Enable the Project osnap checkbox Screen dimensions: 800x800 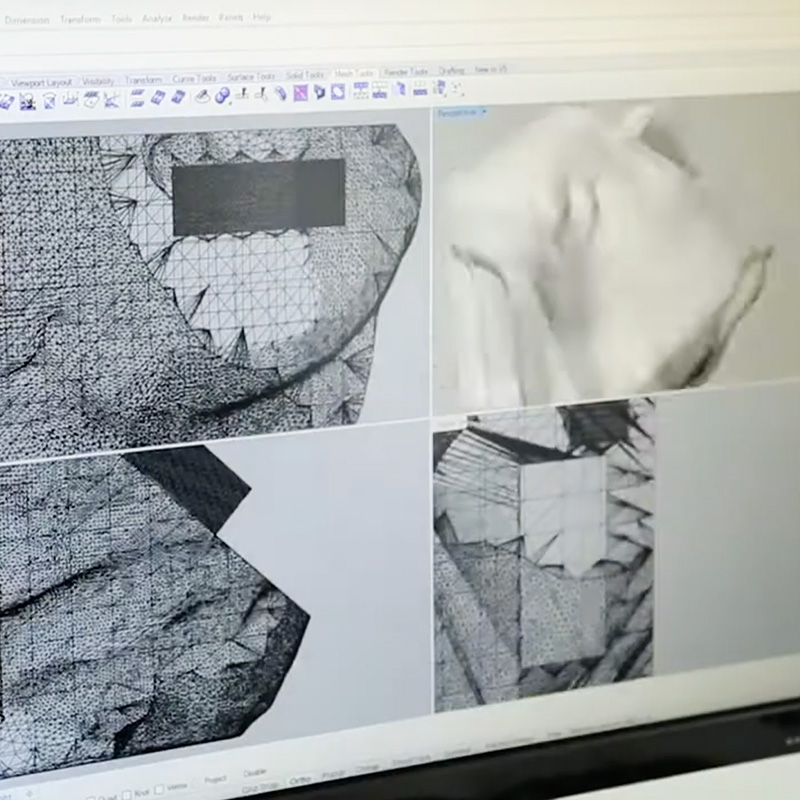(215, 780)
